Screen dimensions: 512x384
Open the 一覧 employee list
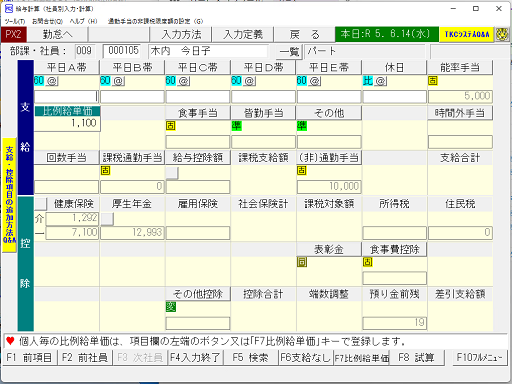click(289, 52)
